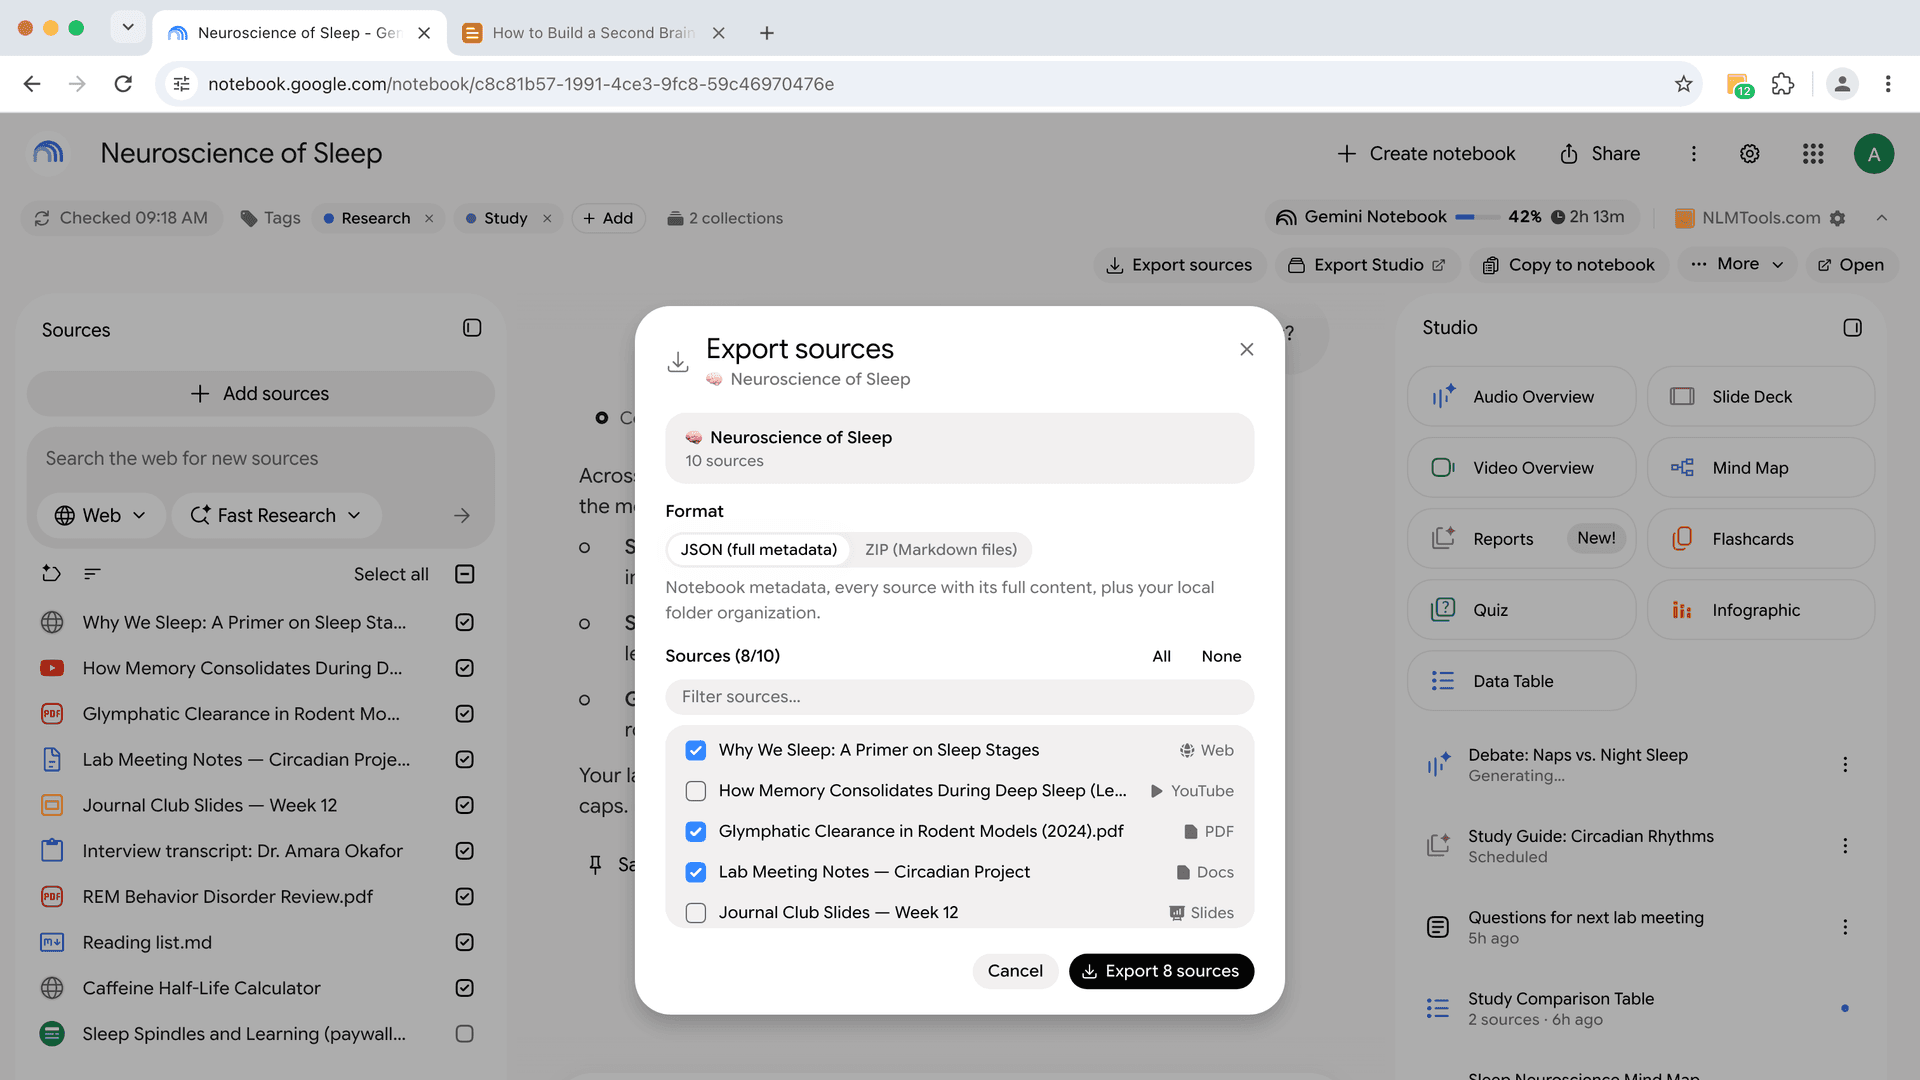Switch to How to Build a Second Brain tab
The image size is (1920, 1080).
(594, 33)
